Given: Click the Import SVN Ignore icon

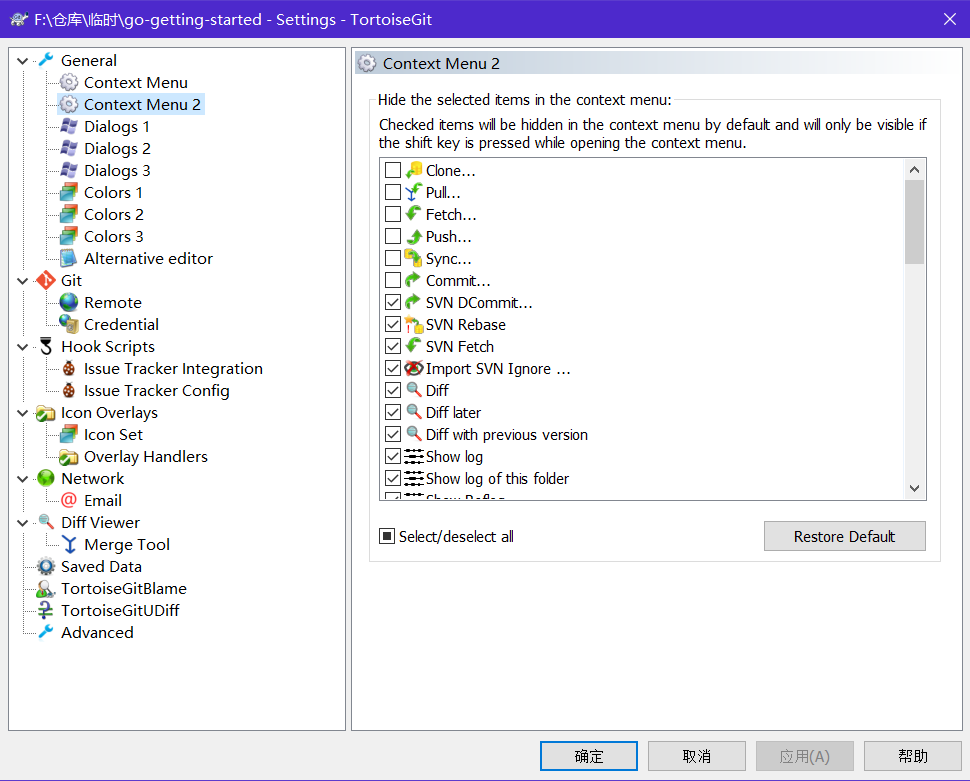Looking at the screenshot, I should (414, 368).
